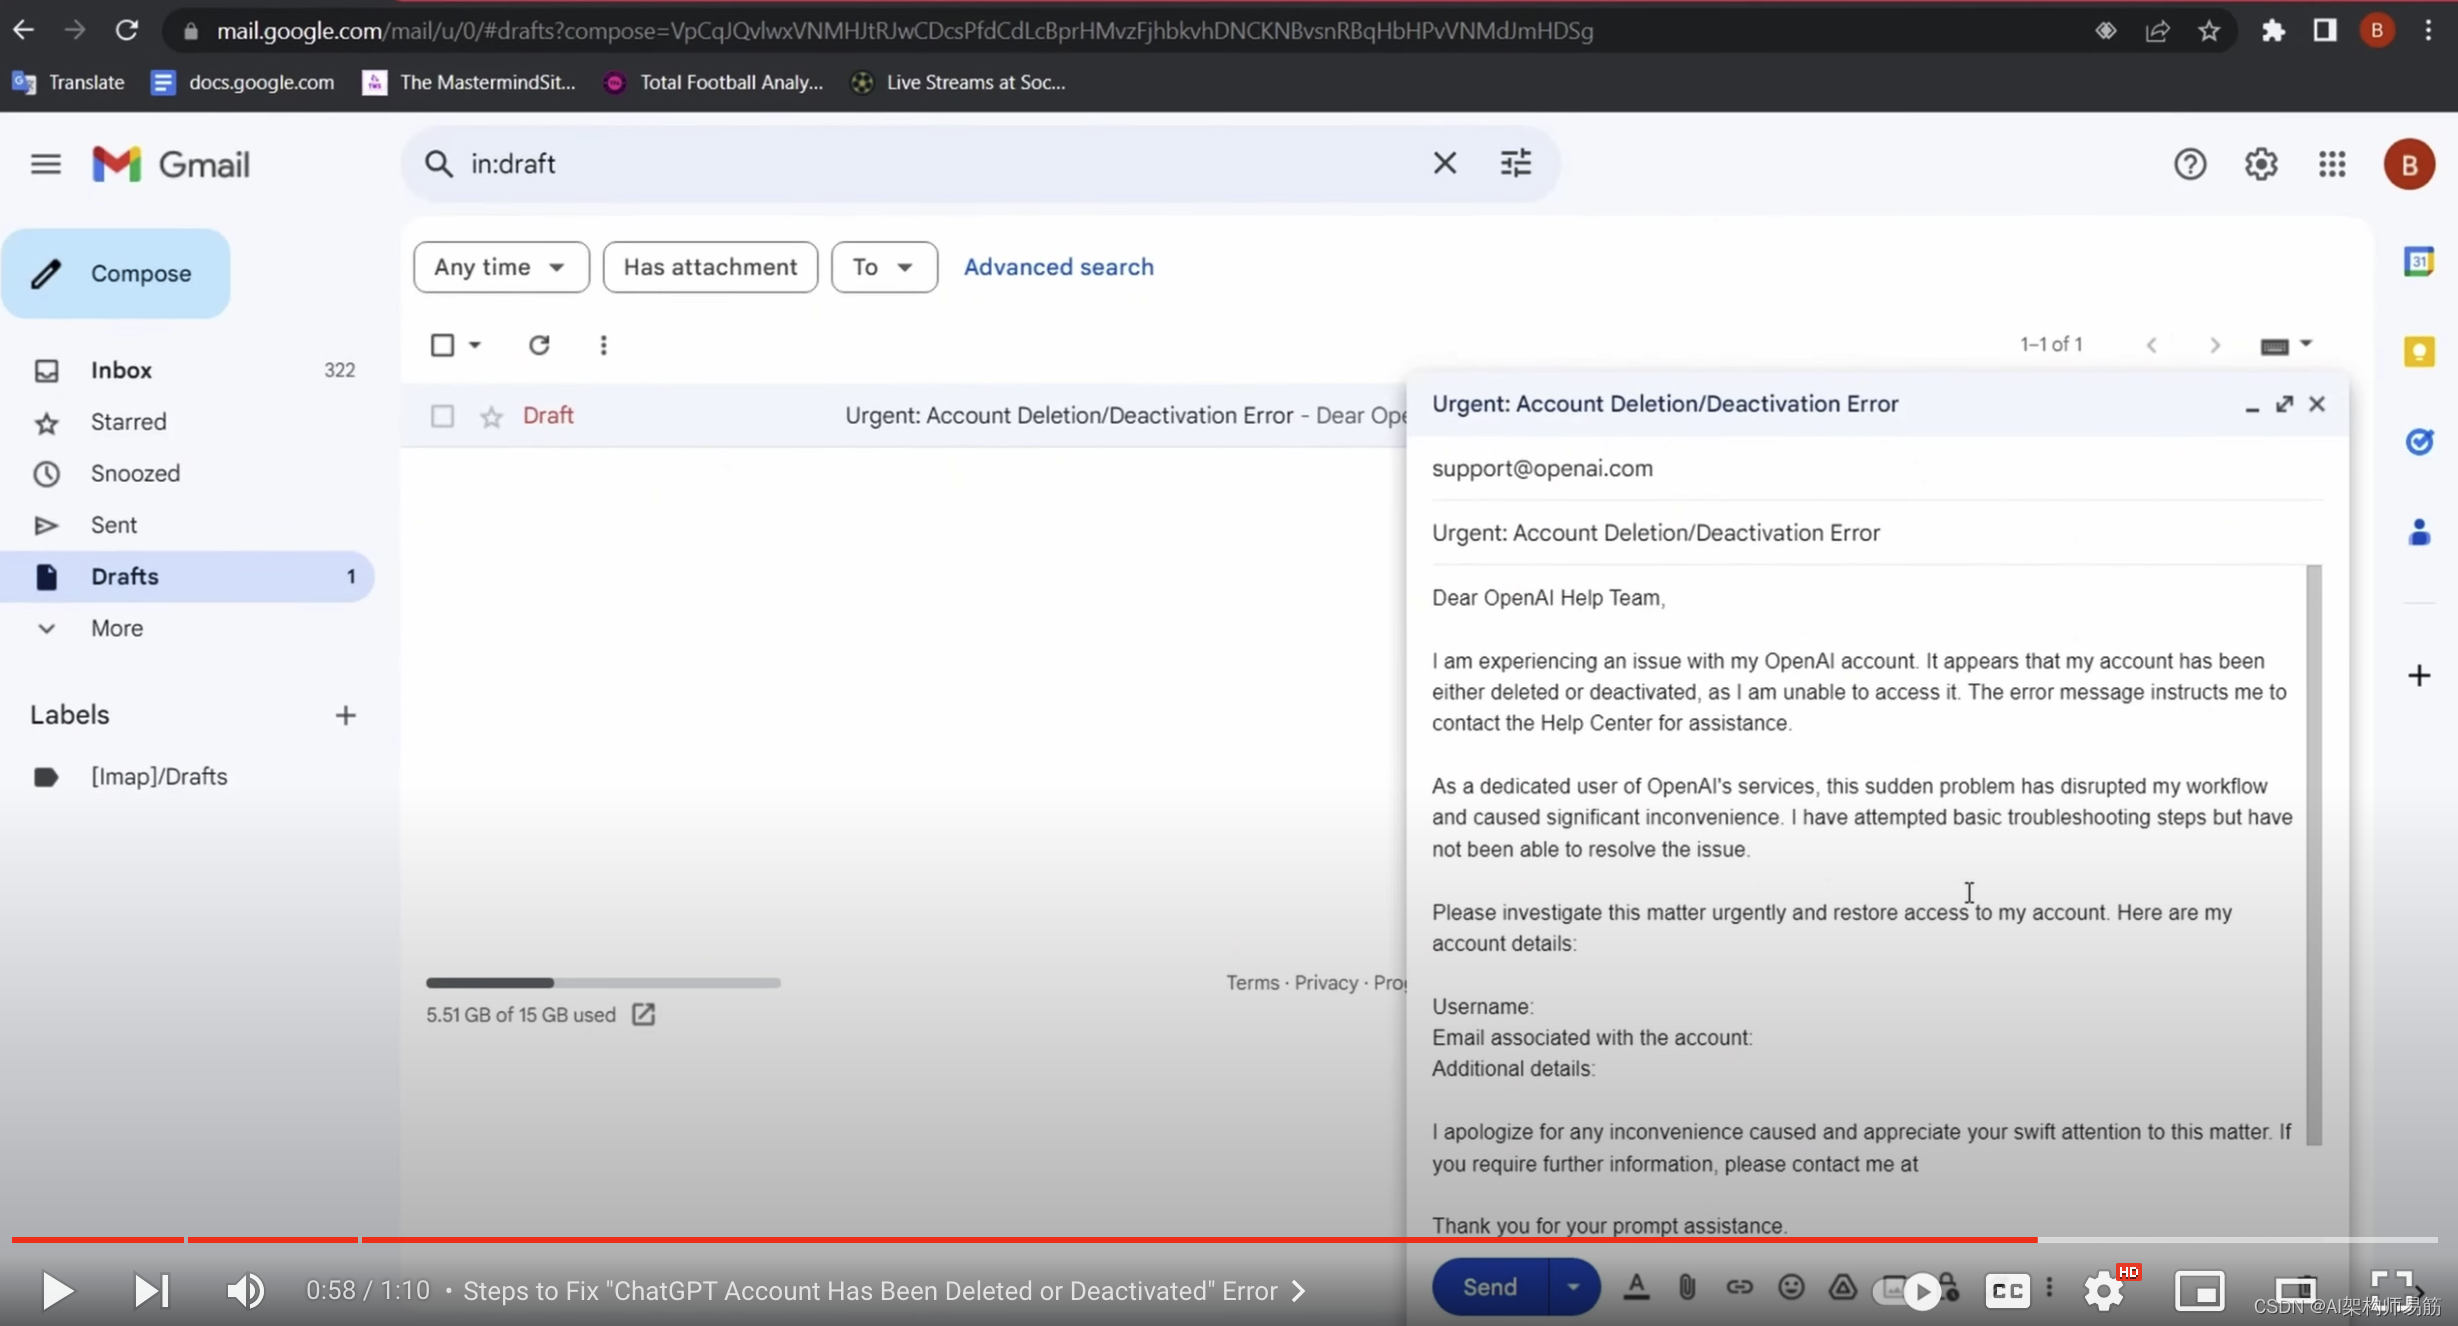The height and width of the screenshot is (1326, 2458).
Task: Star the Draft message
Action: click(x=491, y=417)
